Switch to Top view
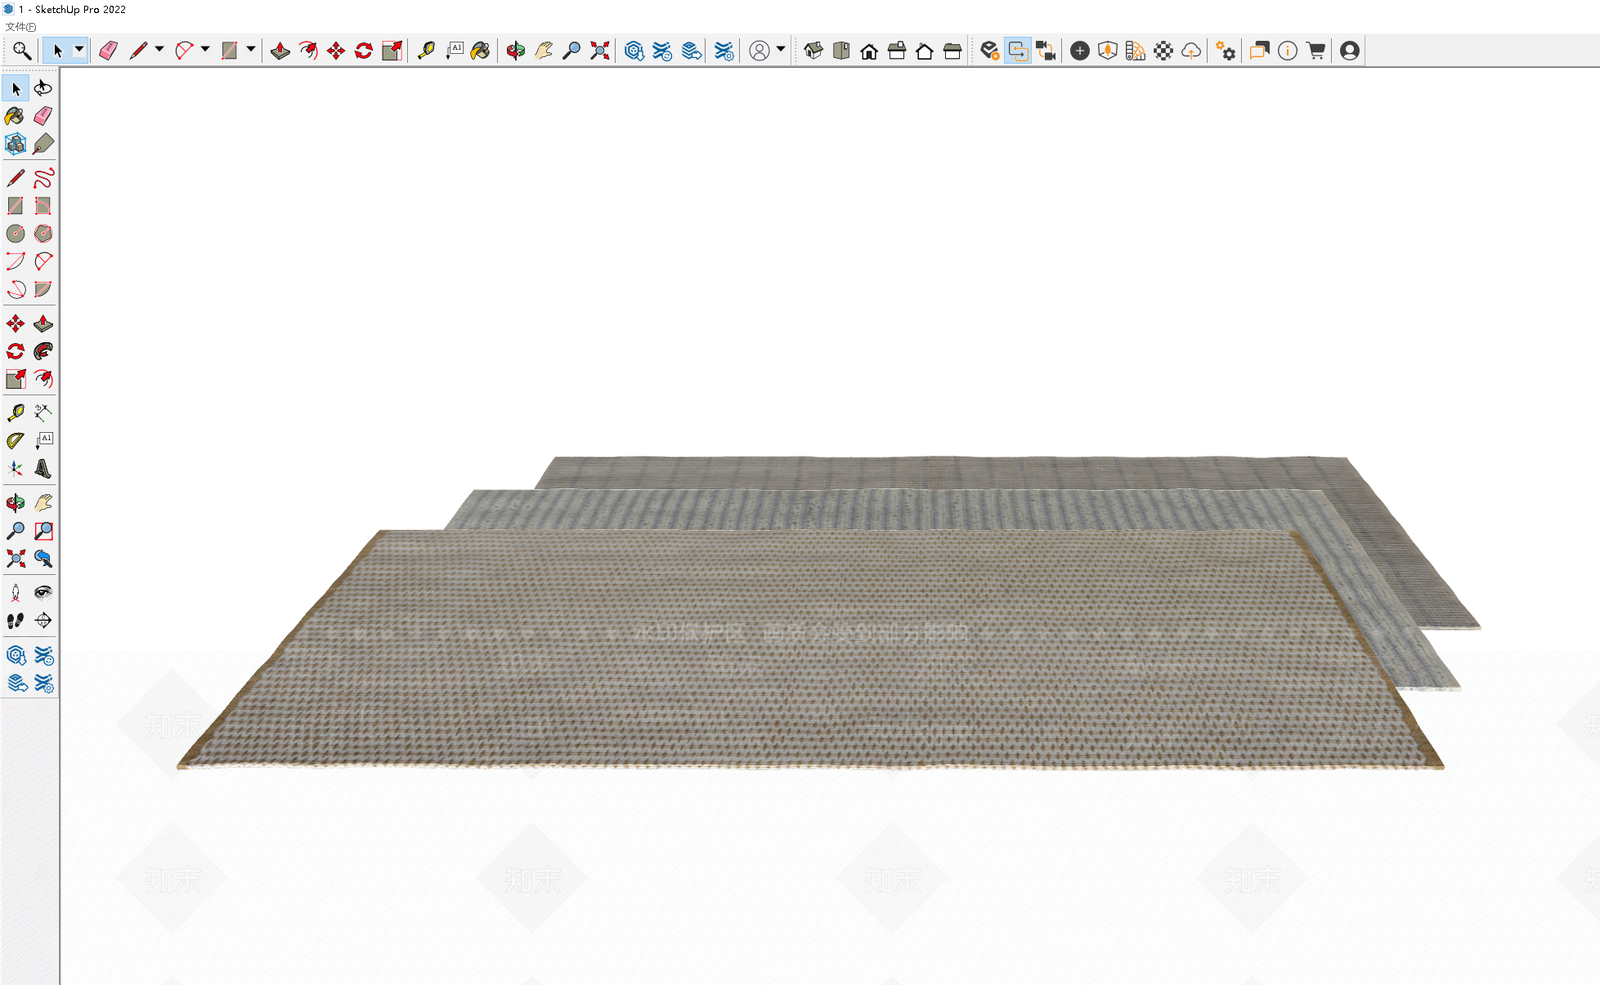This screenshot has width=1600, height=985. click(x=841, y=50)
